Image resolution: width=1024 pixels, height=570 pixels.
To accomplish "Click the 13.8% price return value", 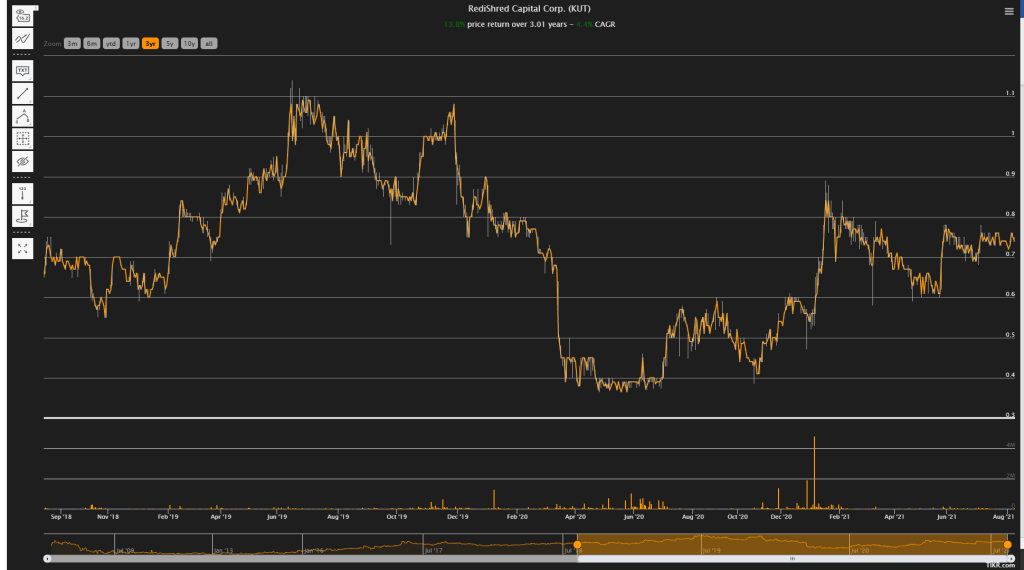I will pyautogui.click(x=454, y=24).
